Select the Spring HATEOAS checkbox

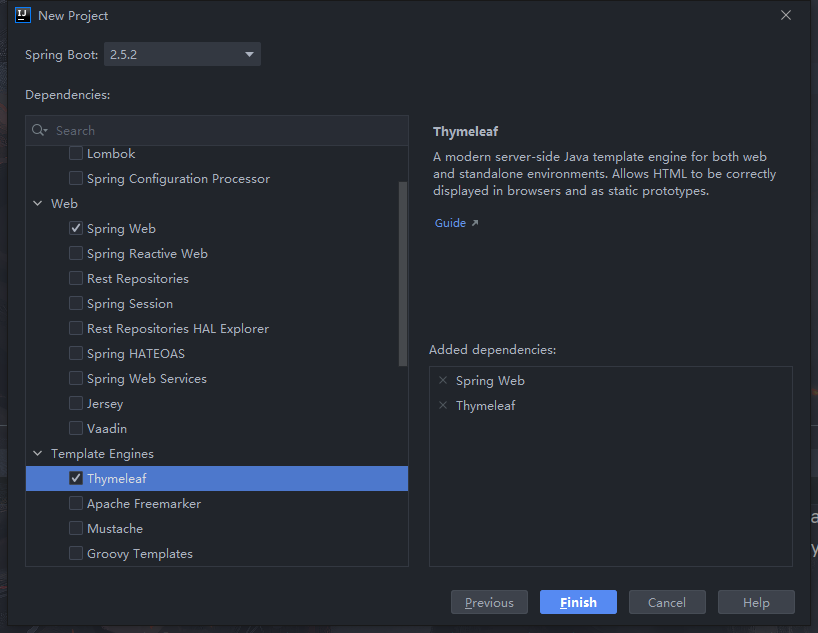(76, 353)
